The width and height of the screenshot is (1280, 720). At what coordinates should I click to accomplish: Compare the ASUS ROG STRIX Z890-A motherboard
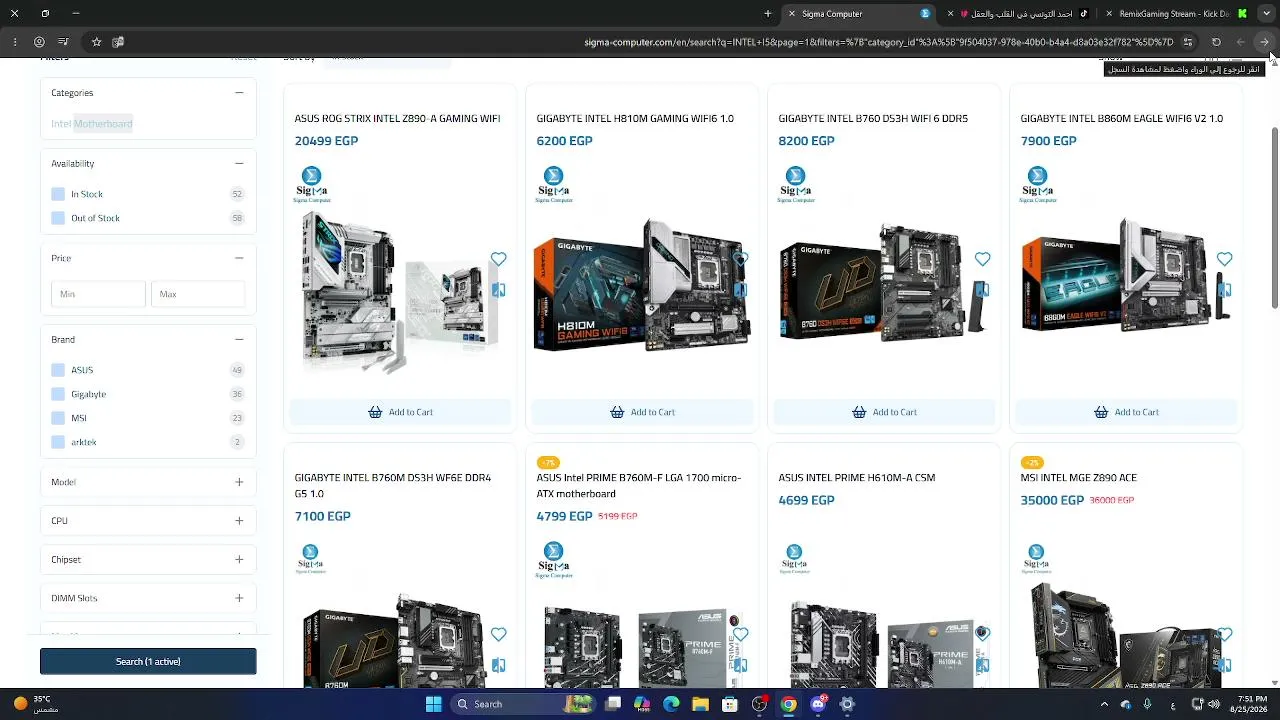(x=498, y=290)
